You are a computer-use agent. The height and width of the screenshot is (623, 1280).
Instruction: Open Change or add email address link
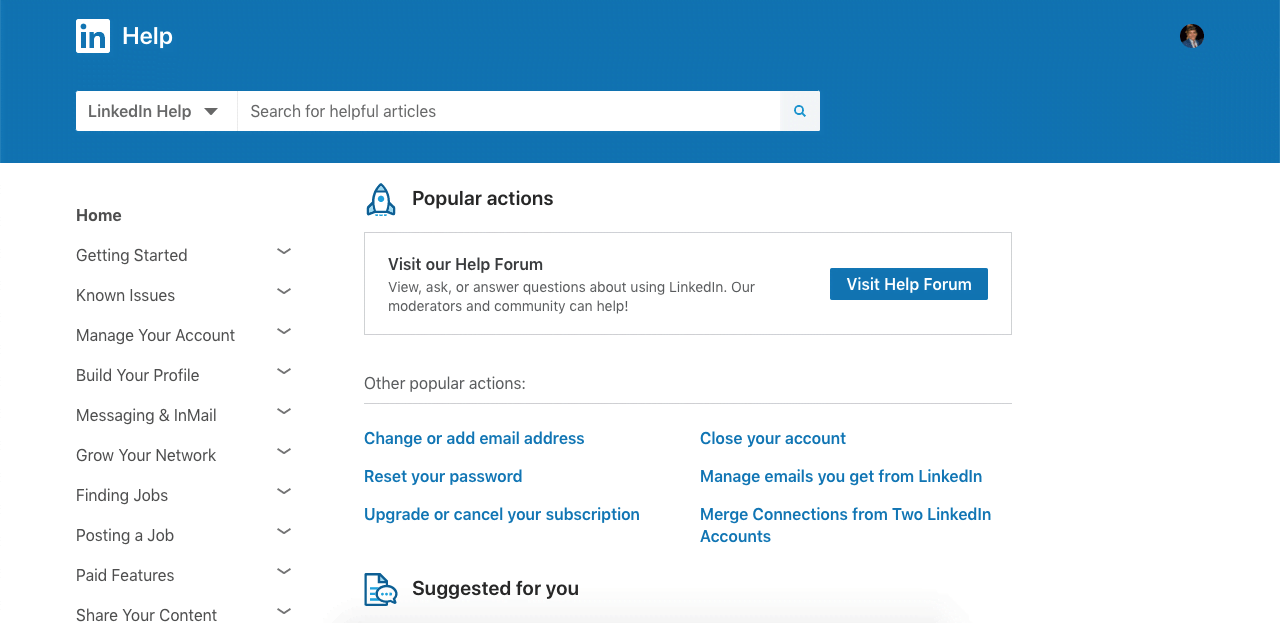(x=474, y=438)
